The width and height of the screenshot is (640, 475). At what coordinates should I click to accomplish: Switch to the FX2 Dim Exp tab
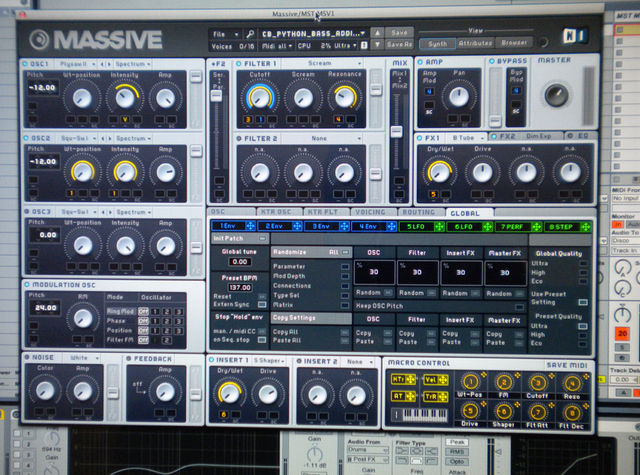click(x=524, y=136)
